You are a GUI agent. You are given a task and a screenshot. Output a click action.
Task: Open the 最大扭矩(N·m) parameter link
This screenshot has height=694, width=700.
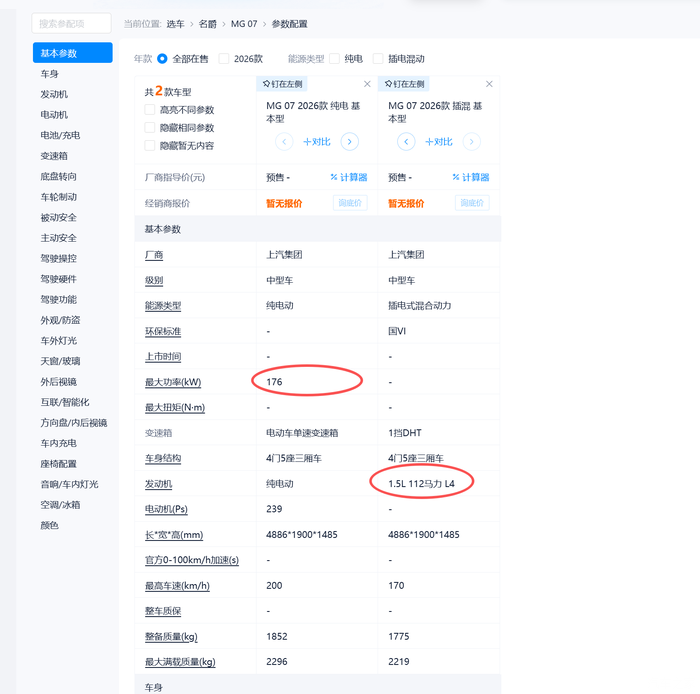(175, 407)
